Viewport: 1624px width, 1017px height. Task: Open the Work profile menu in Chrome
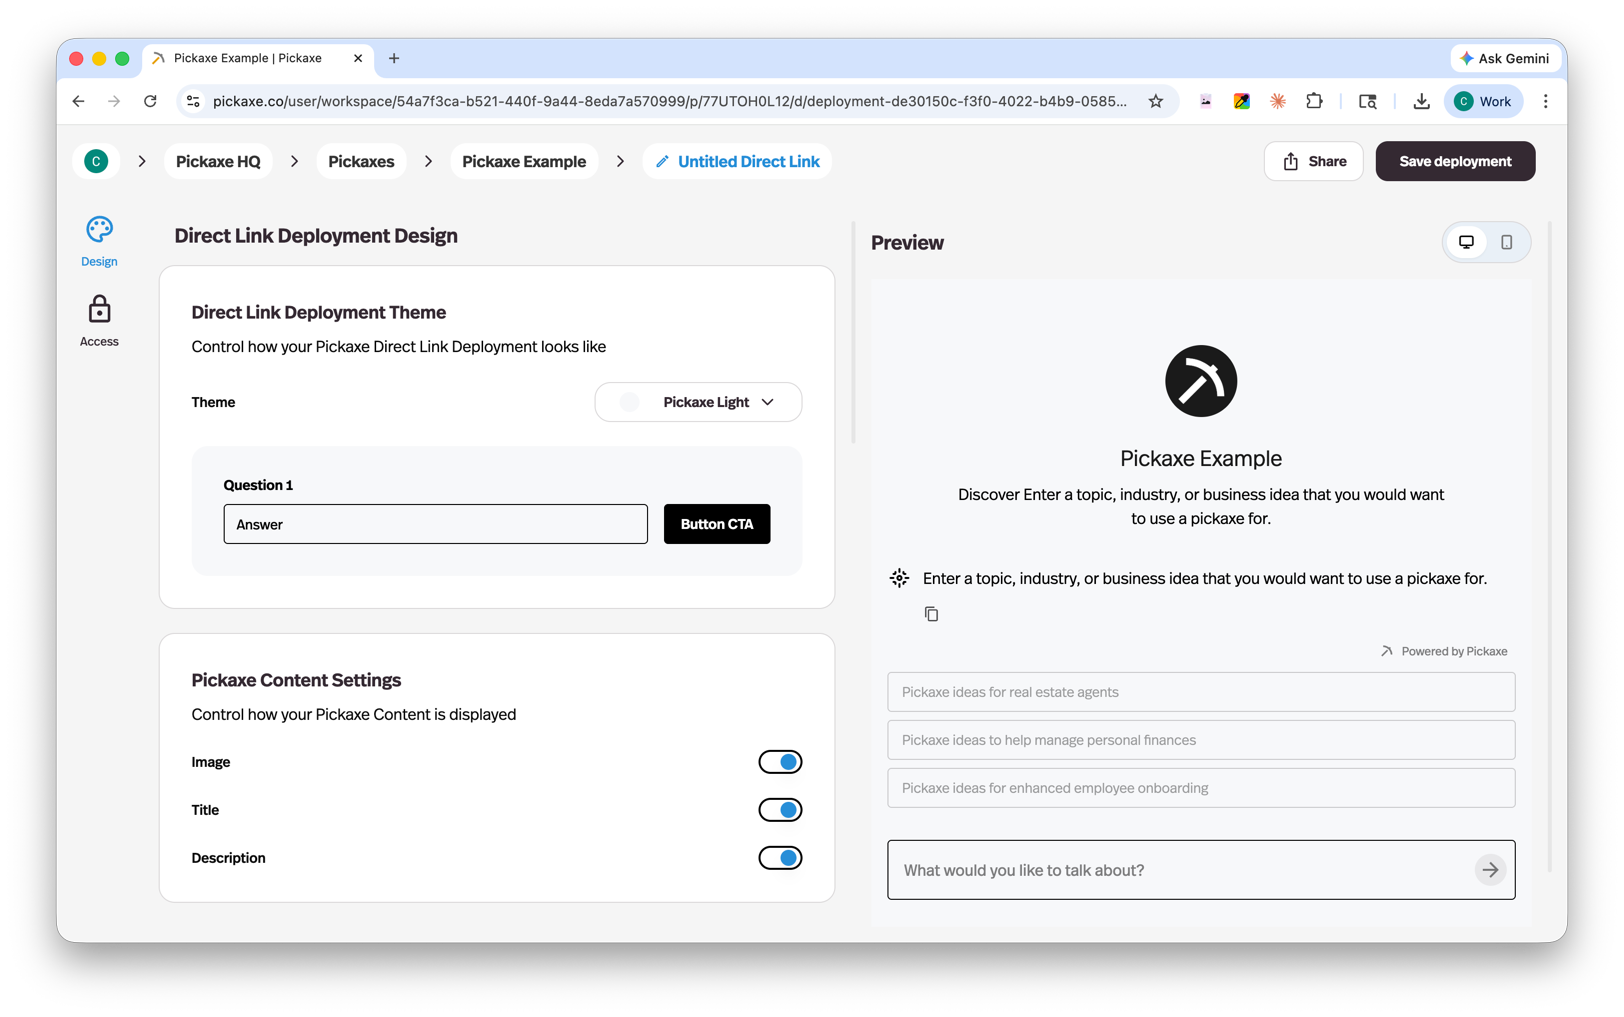point(1483,101)
